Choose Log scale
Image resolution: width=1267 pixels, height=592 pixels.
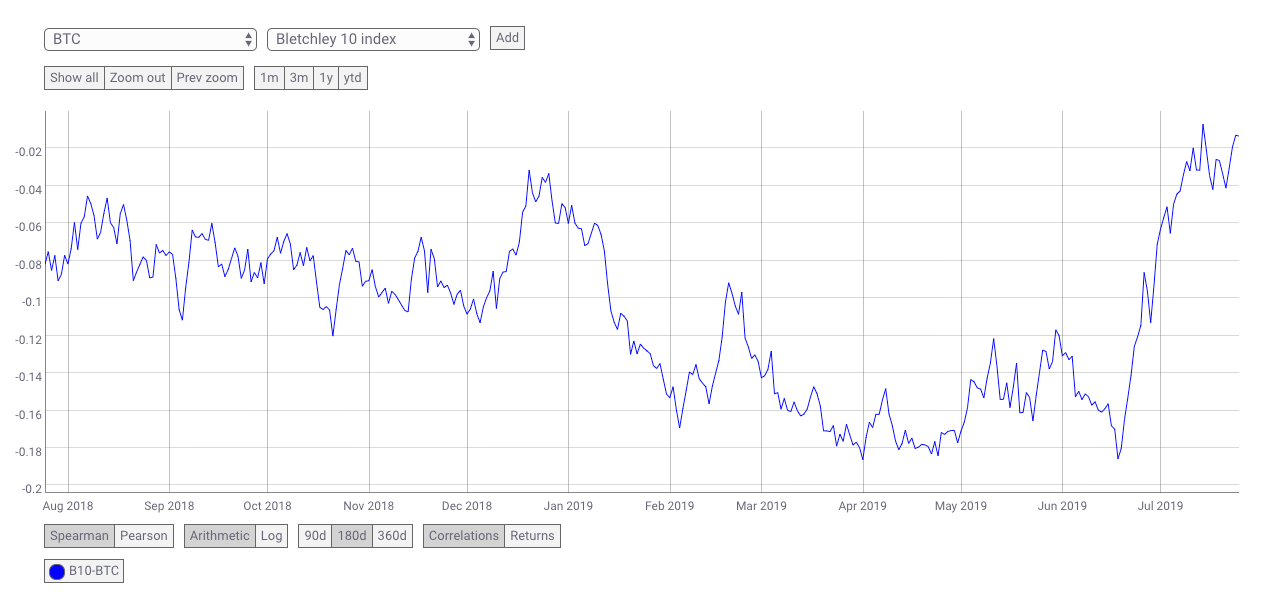coord(271,536)
